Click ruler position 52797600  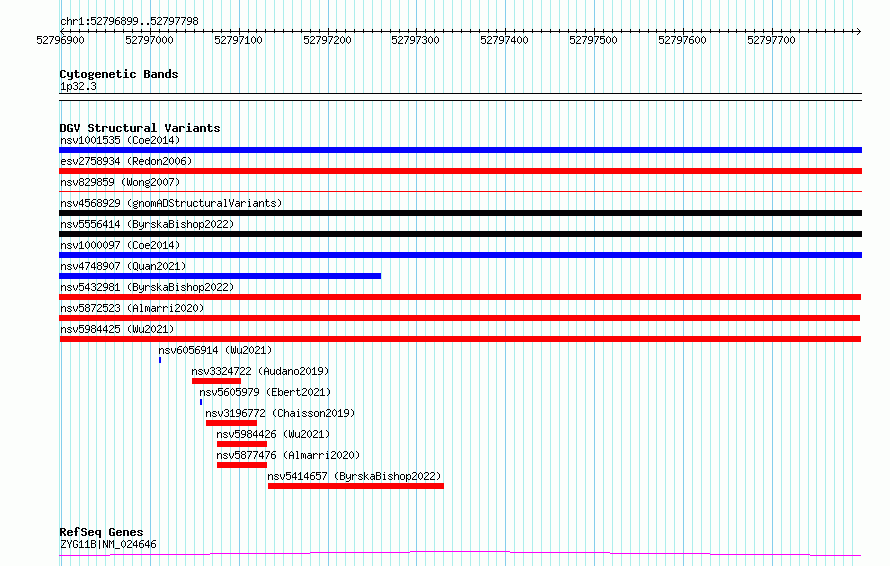click(682, 40)
